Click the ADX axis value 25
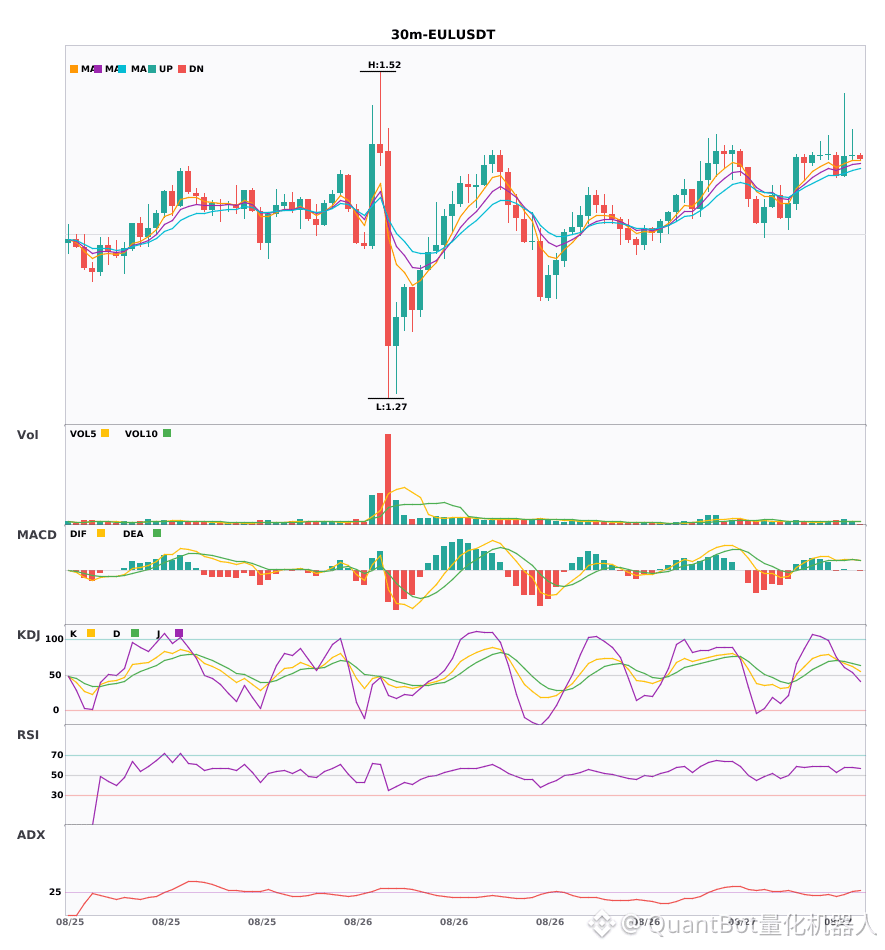 (55, 892)
